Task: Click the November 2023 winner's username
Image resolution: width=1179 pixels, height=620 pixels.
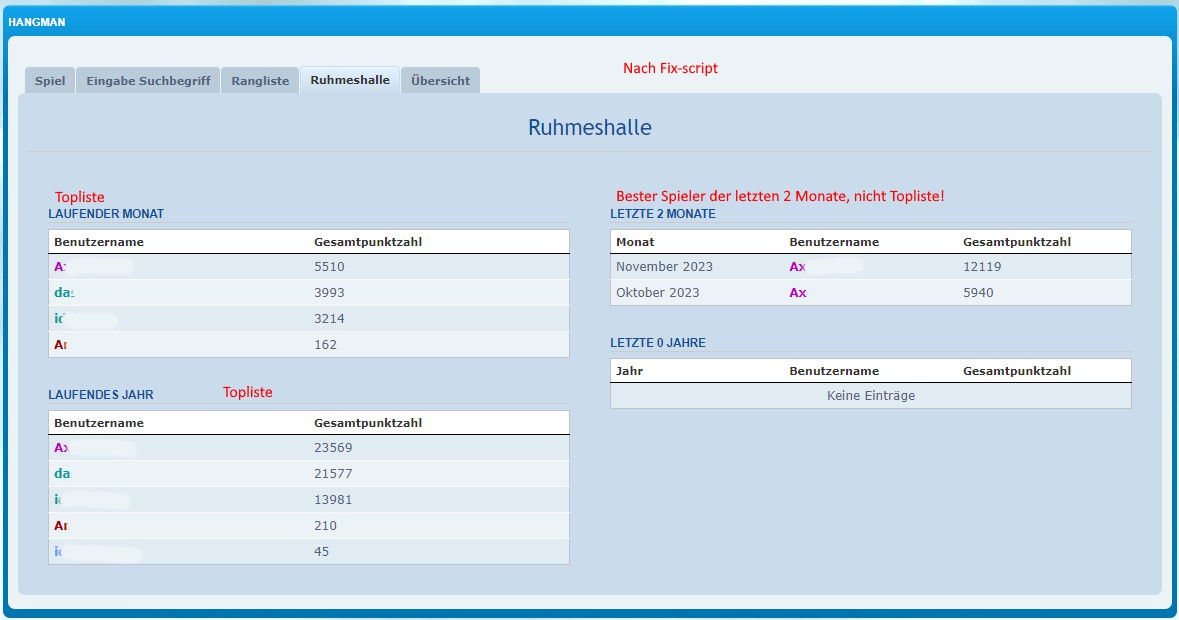Action: (798, 267)
